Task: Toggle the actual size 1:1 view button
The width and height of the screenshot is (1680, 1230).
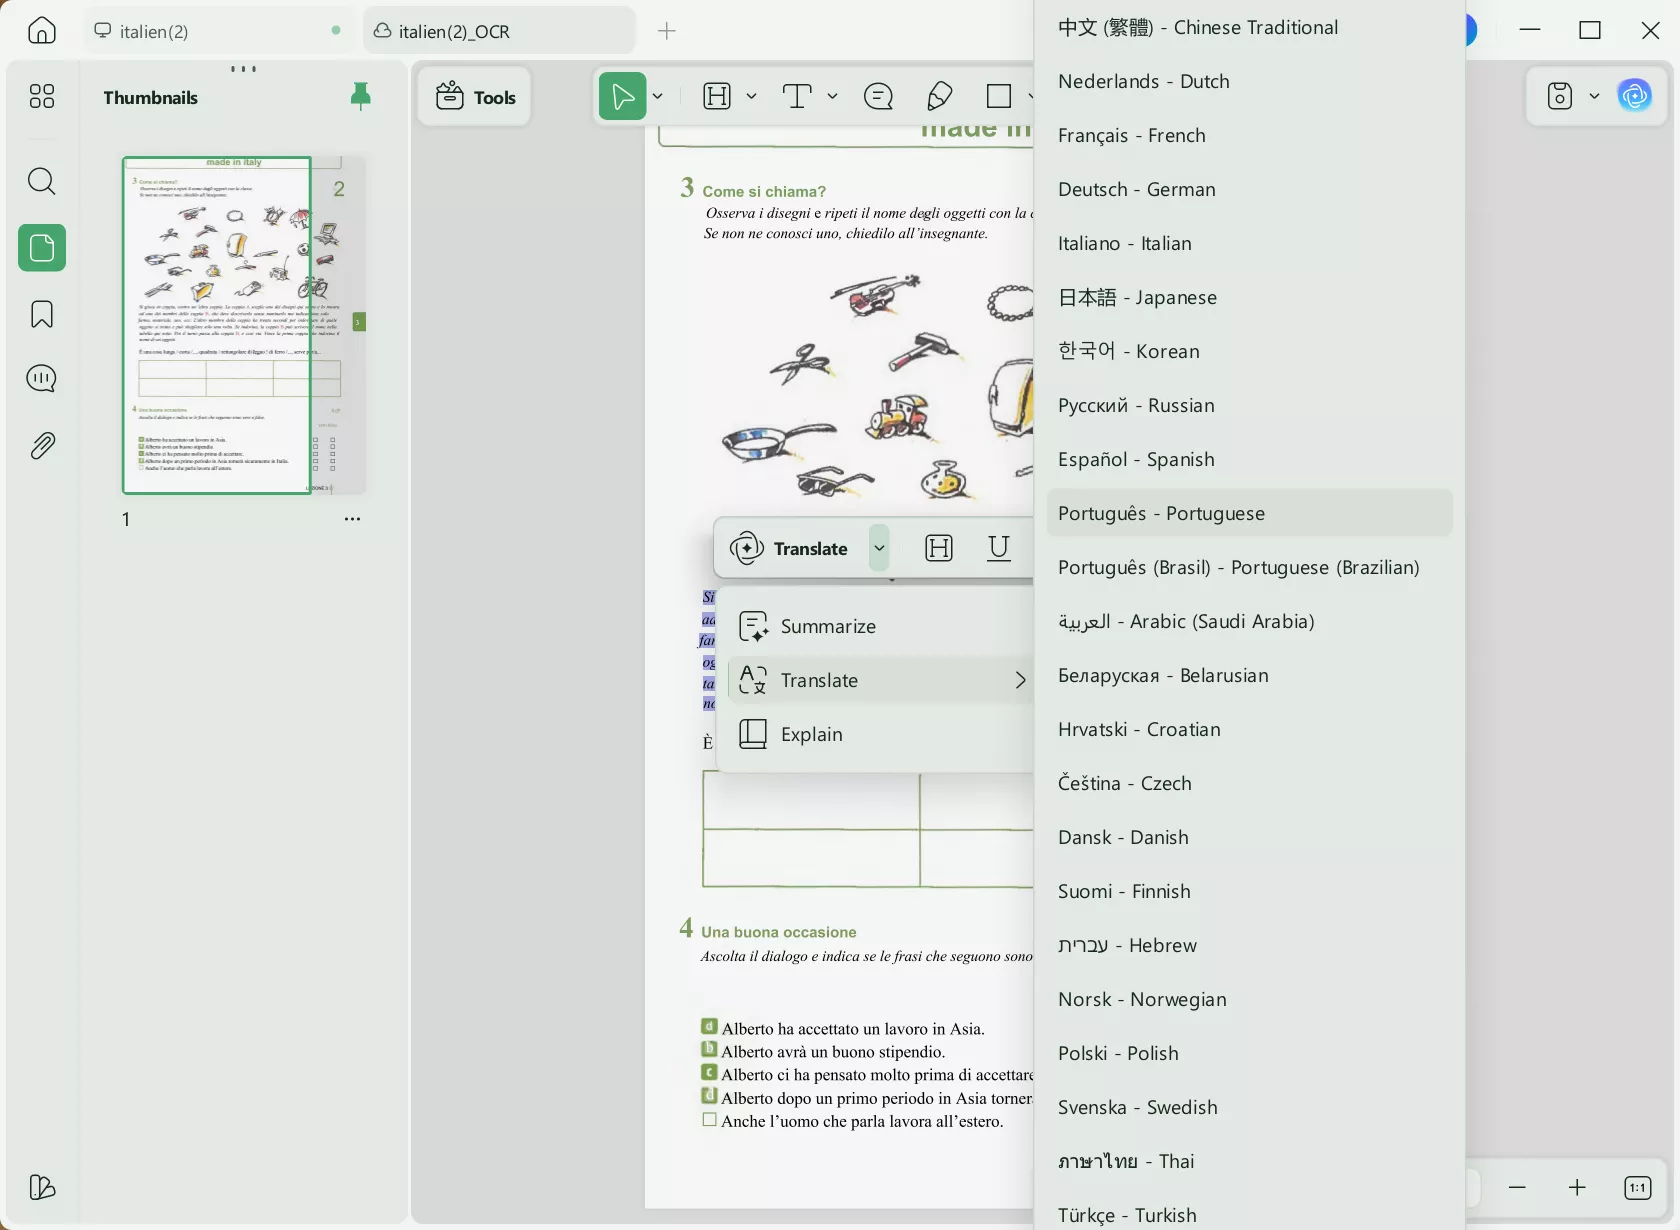Action: [x=1637, y=1188]
